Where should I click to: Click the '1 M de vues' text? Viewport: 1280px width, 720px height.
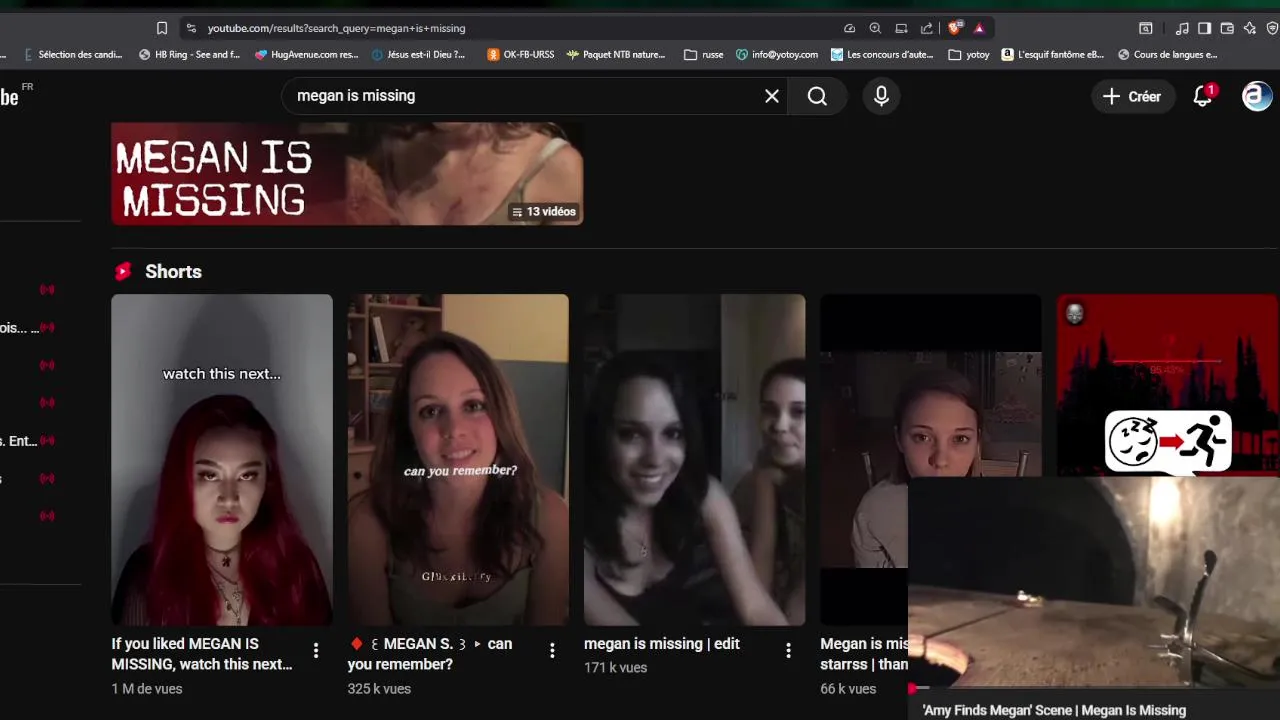point(147,689)
